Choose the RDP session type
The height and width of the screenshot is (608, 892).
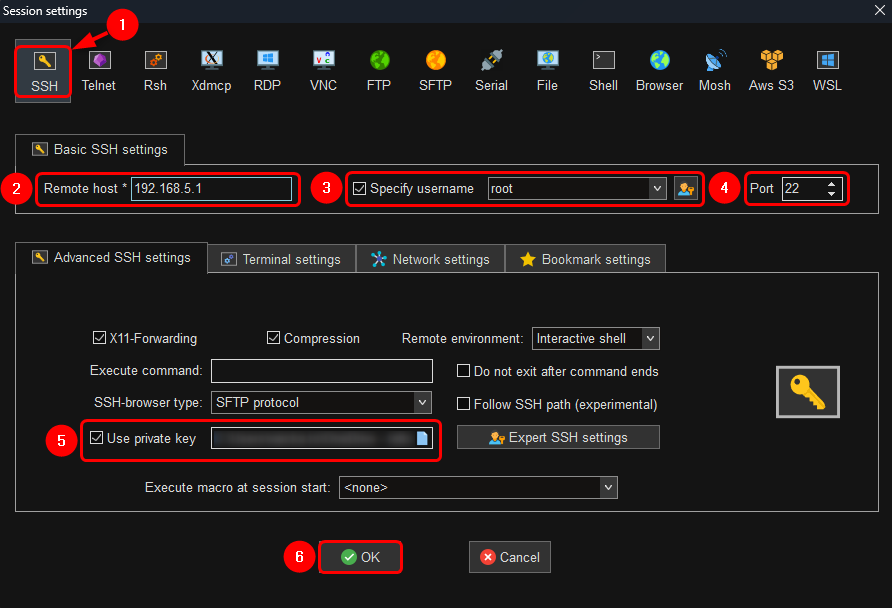[267, 70]
